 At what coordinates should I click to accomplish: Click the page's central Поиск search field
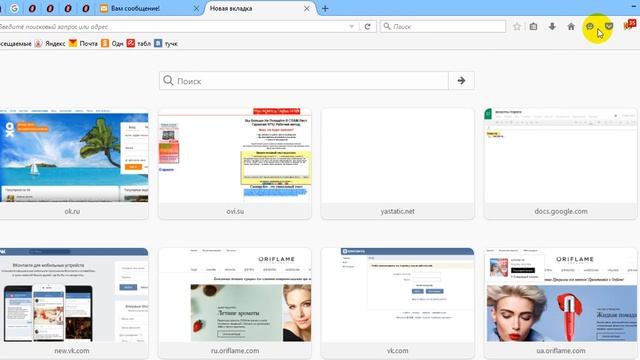(x=304, y=81)
